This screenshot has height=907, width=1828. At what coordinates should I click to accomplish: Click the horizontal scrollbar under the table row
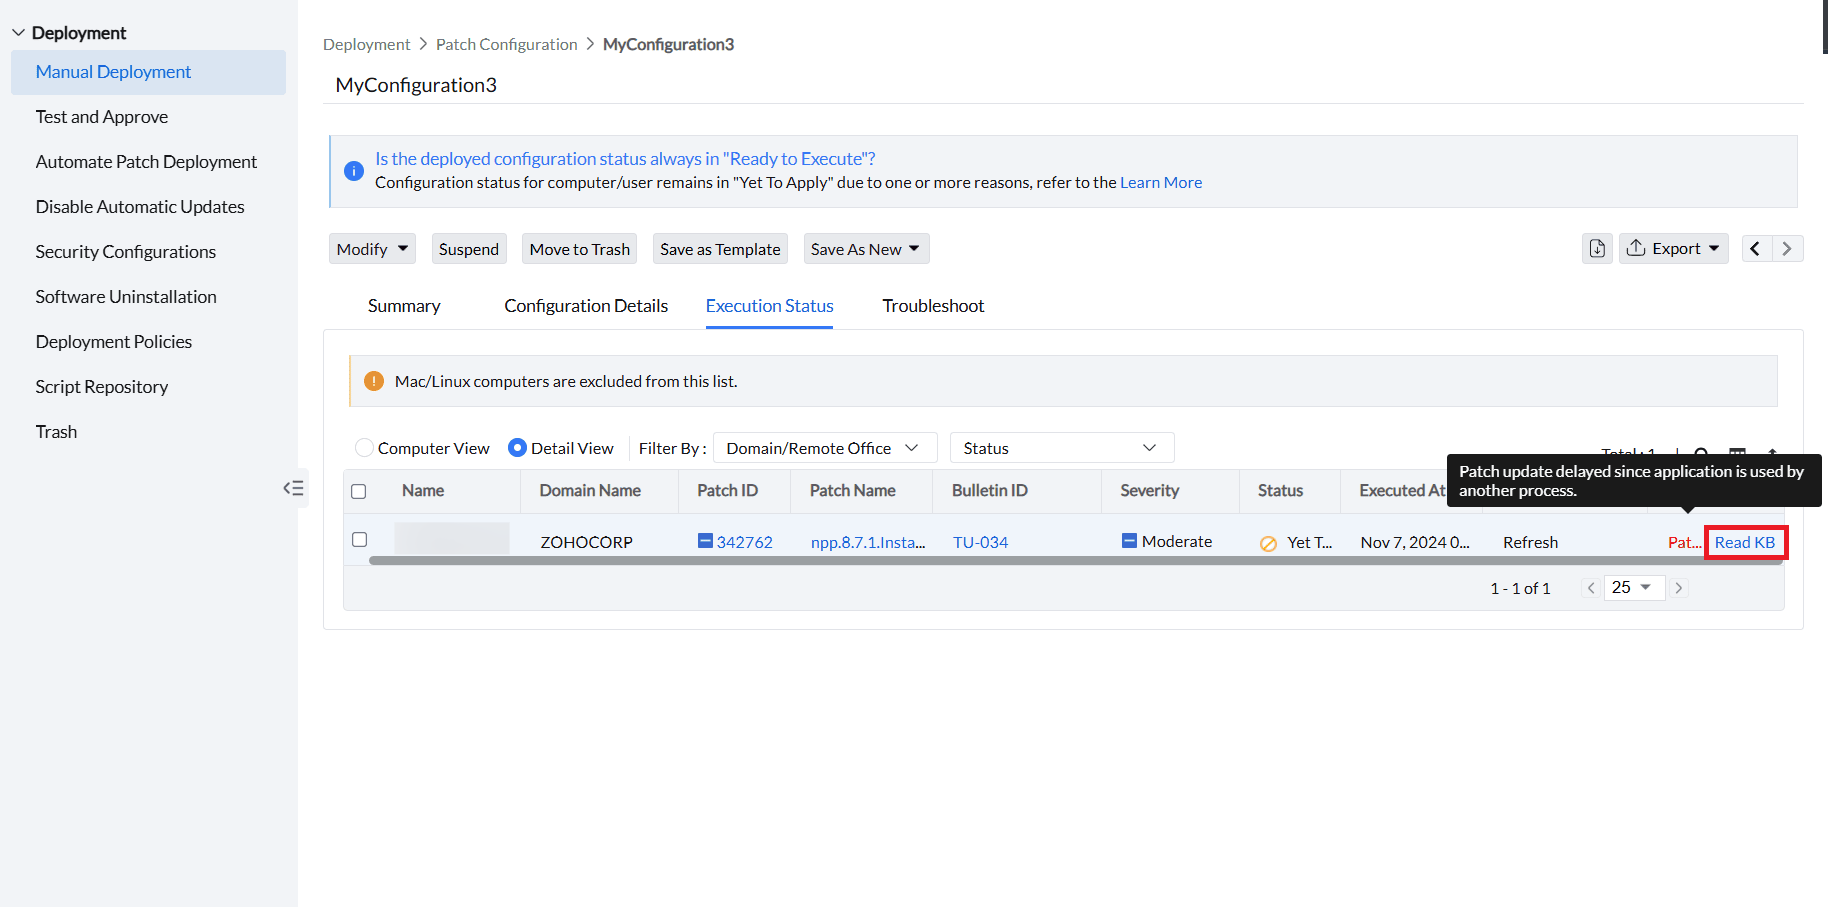click(x=1075, y=561)
